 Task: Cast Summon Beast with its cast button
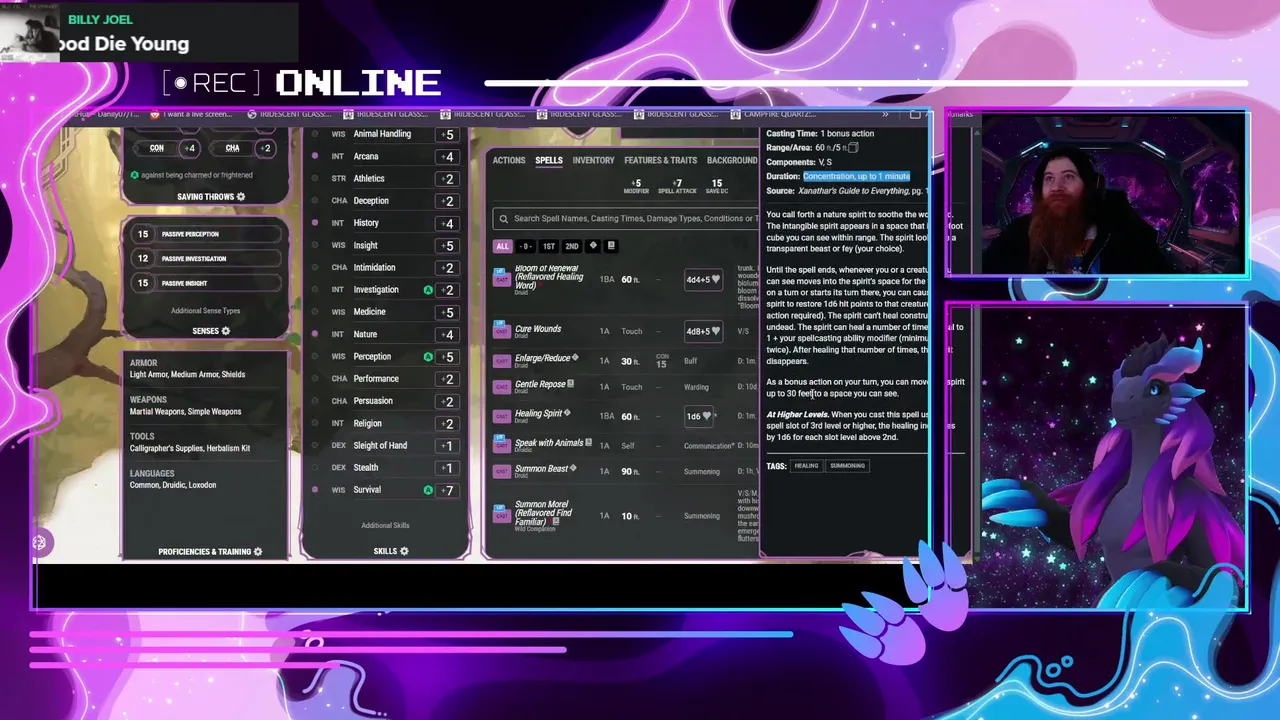coord(502,471)
